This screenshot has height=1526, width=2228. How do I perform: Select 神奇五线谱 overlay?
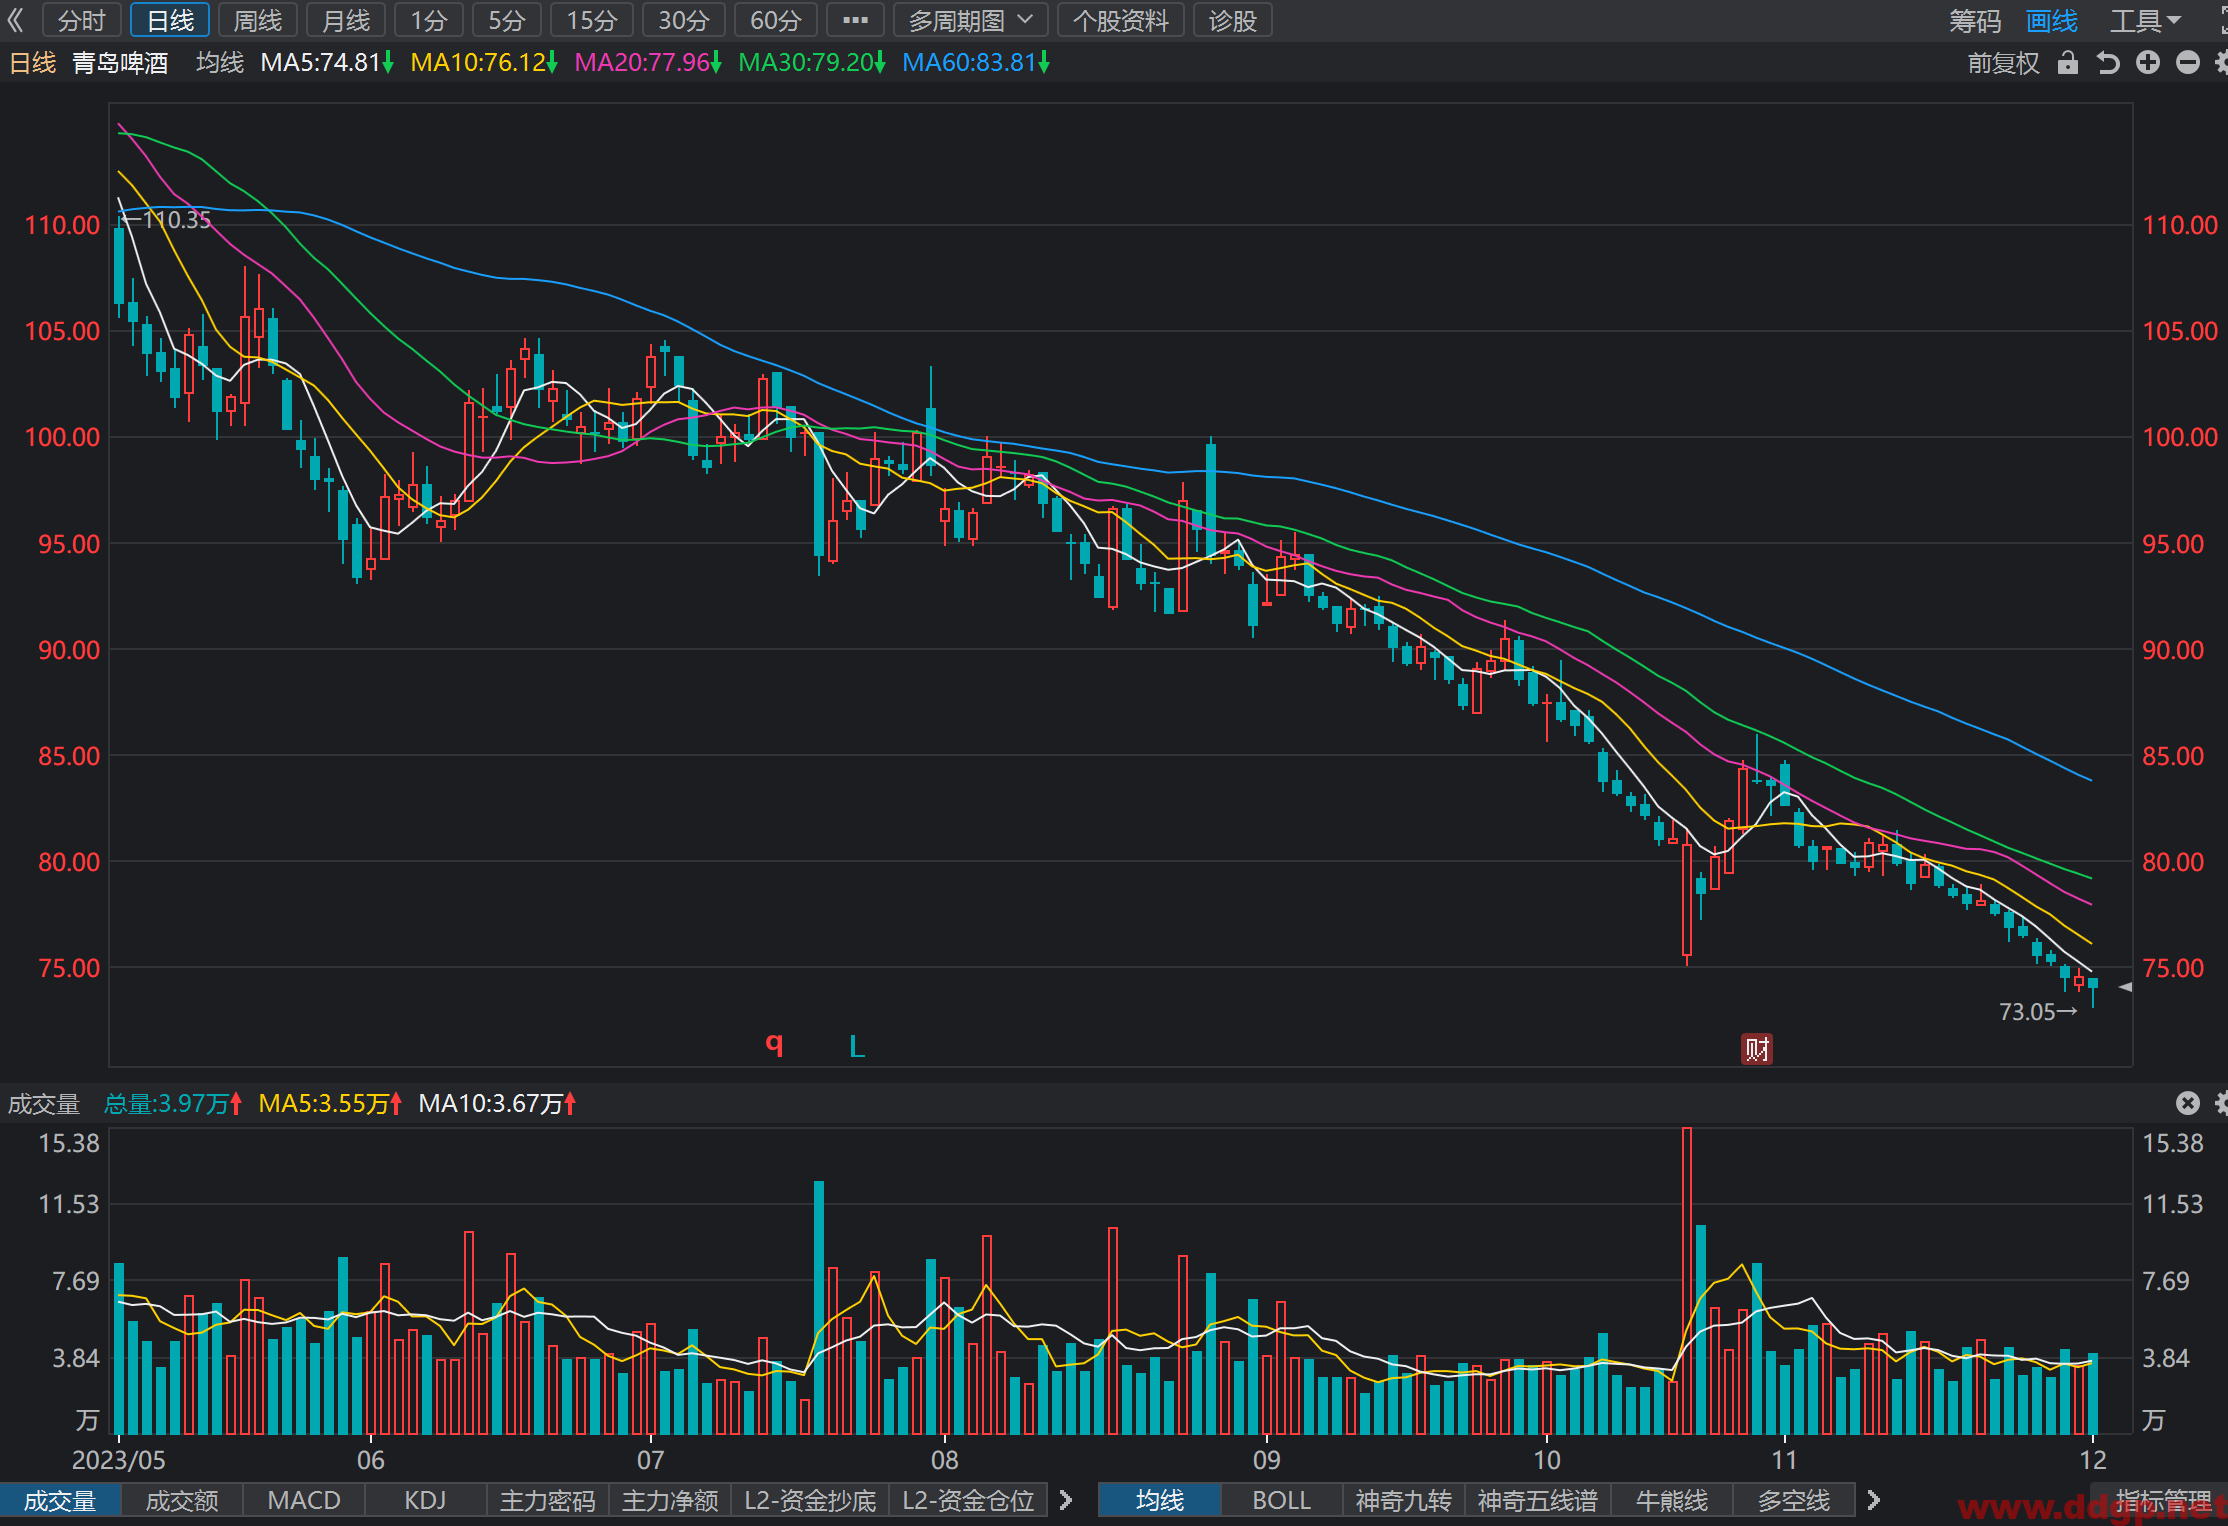[1537, 1500]
